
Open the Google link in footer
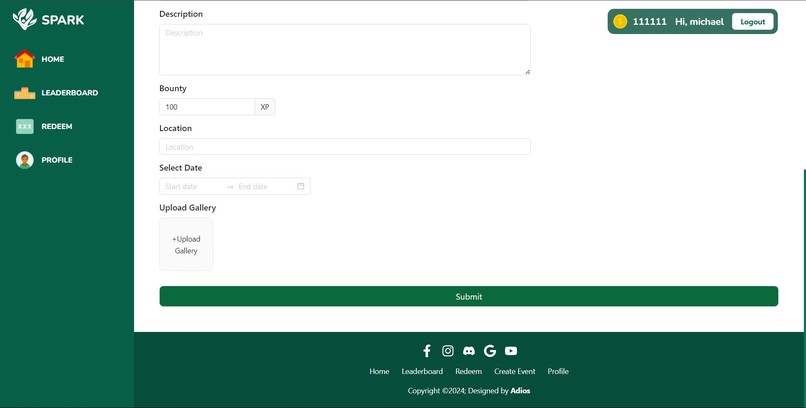pos(490,351)
